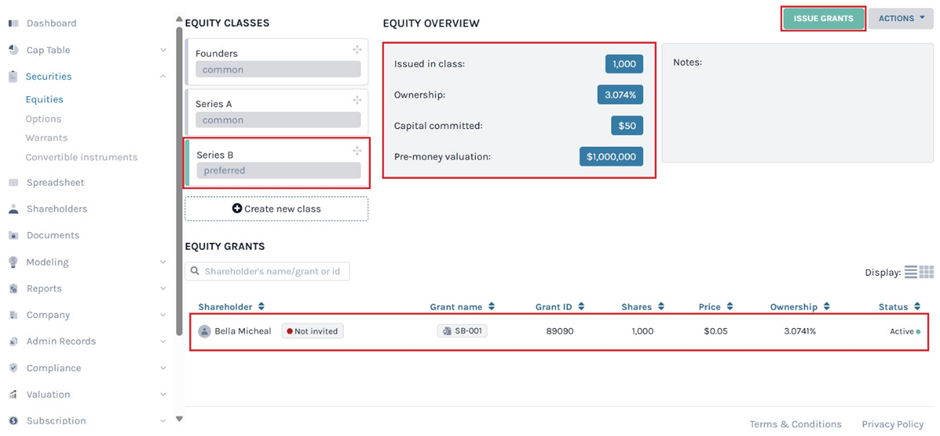Sort grants by Status column
940x436 pixels.
(899, 306)
